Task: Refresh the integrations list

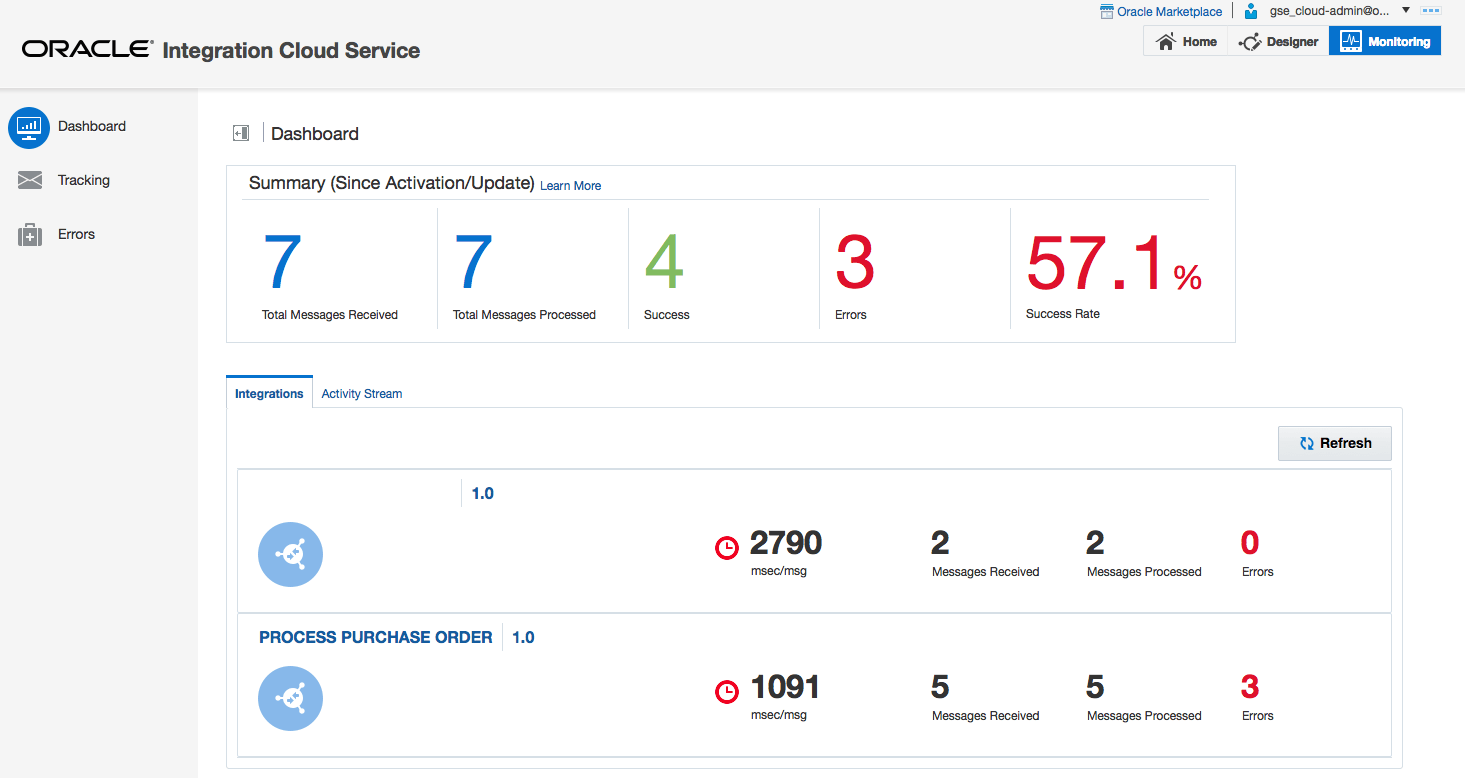Action: [x=1335, y=443]
